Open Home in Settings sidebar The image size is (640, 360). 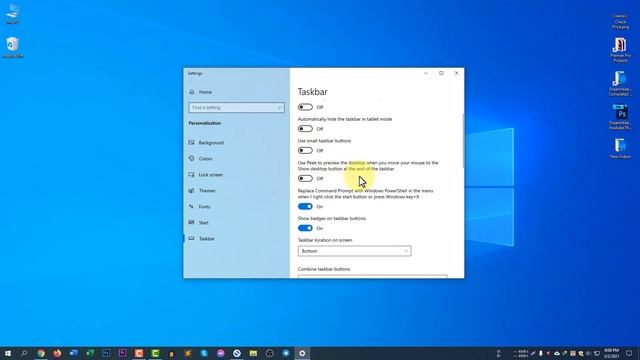205,92
